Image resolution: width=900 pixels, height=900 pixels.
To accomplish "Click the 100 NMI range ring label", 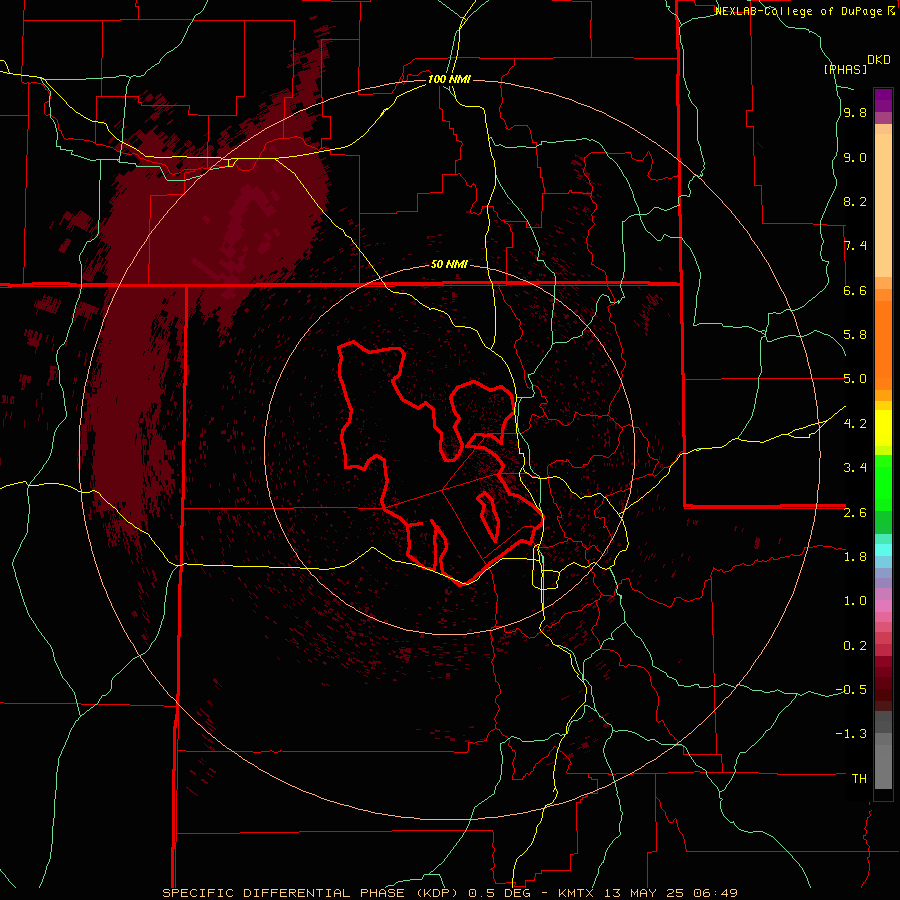I will point(449,79).
